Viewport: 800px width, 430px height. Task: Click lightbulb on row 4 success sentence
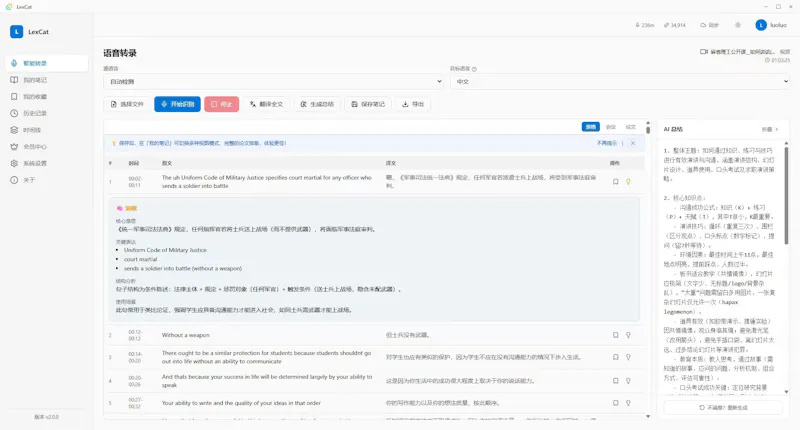point(629,381)
